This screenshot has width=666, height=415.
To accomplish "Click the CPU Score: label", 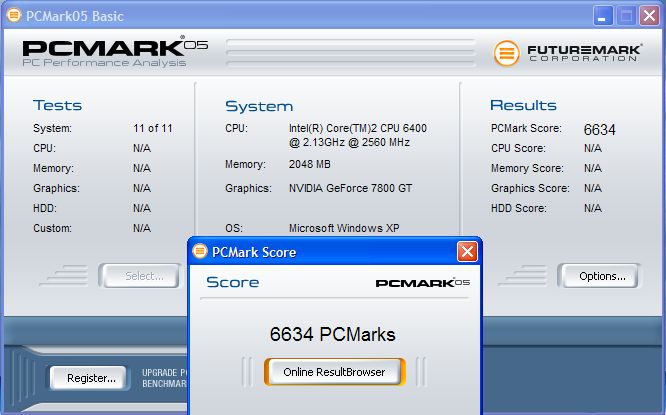I will 518,148.
